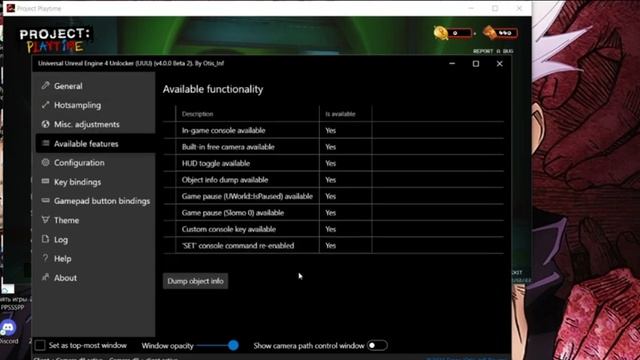The height and width of the screenshot is (360, 640).
Task: Click the Log document icon
Action: click(x=45, y=239)
